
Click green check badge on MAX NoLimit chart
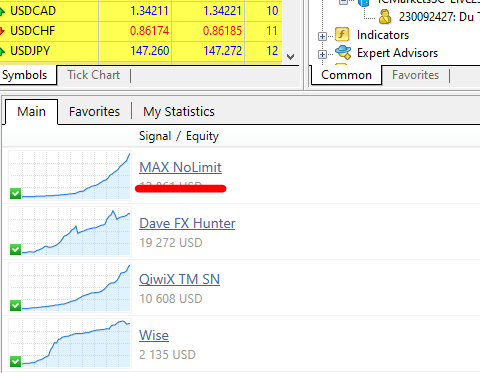pyautogui.click(x=15, y=193)
